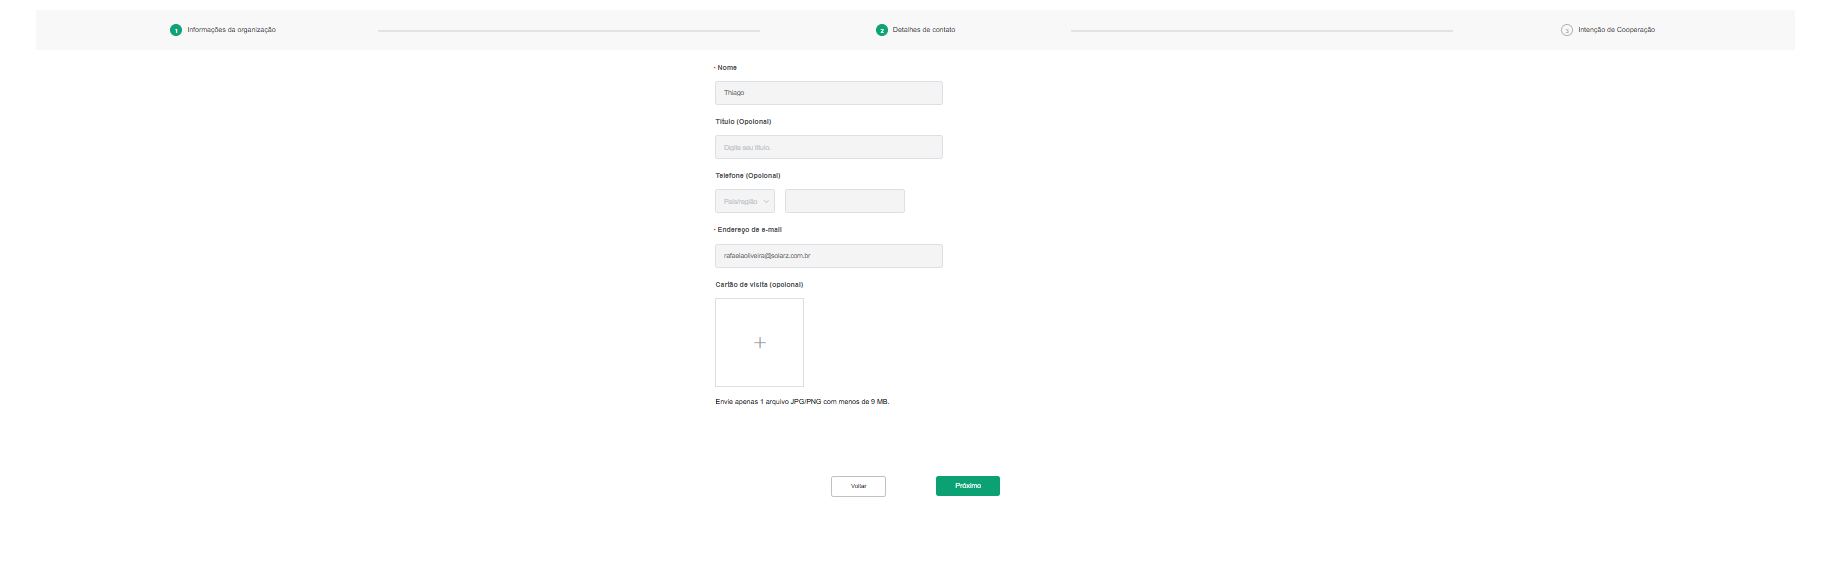The width and height of the screenshot is (1840, 574).
Task: Click the Cartão de visita (opcional) label
Action: point(759,285)
